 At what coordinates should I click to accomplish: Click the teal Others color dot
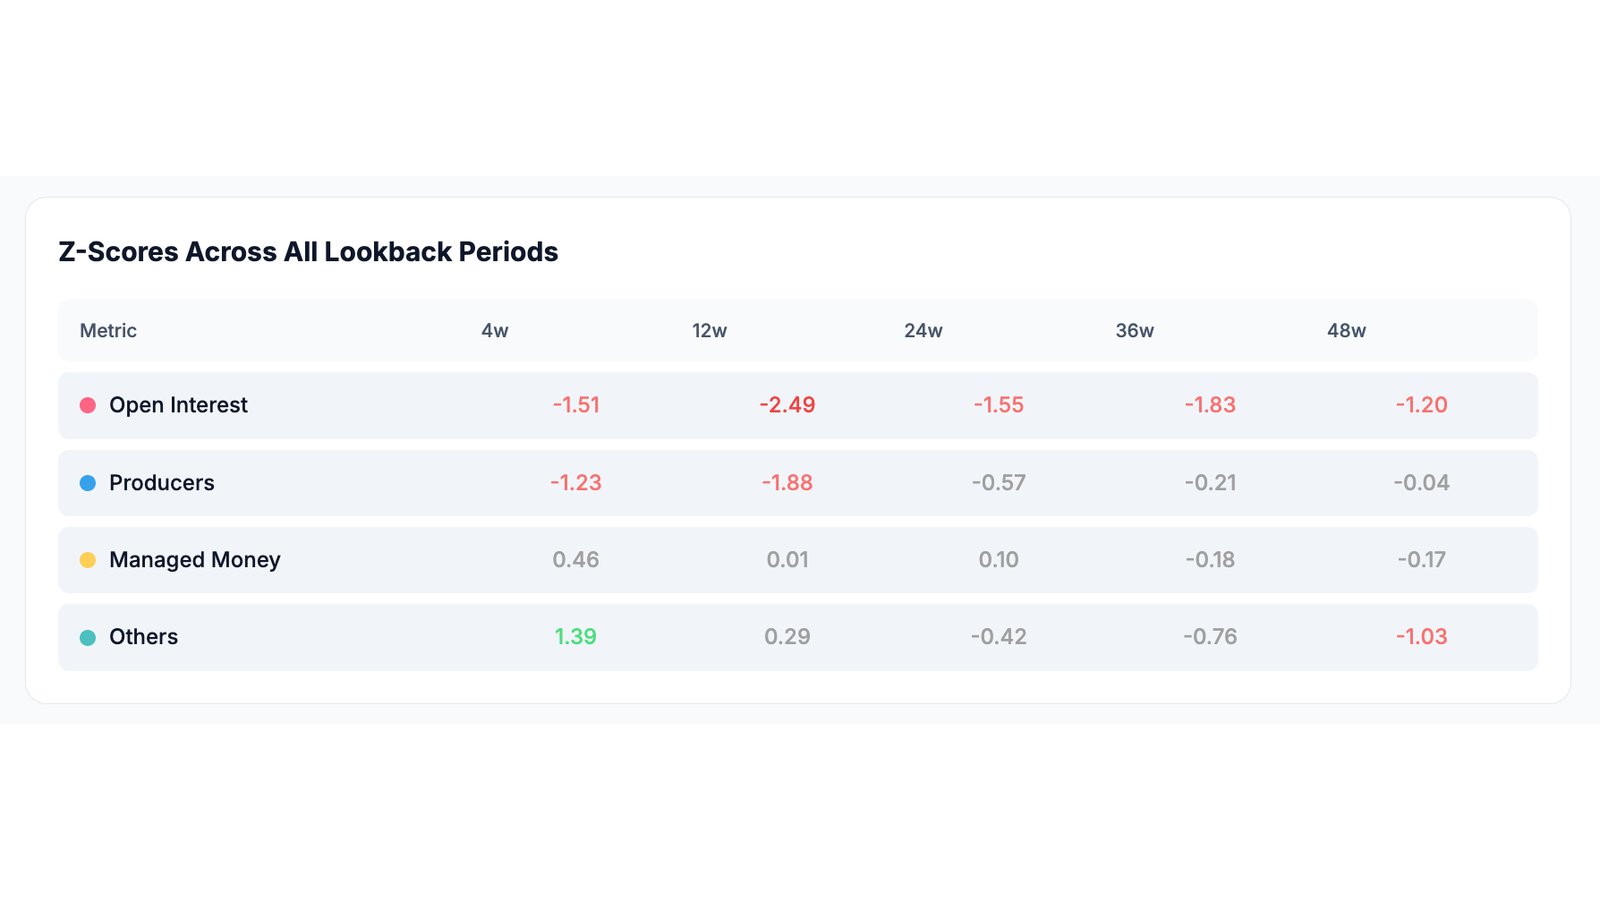(88, 637)
